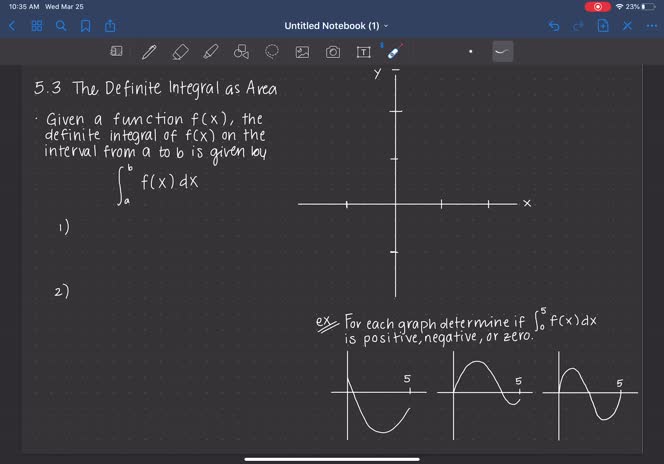Toggle bookmark for this page
Viewport: 664px width, 464px height.
tap(85, 25)
